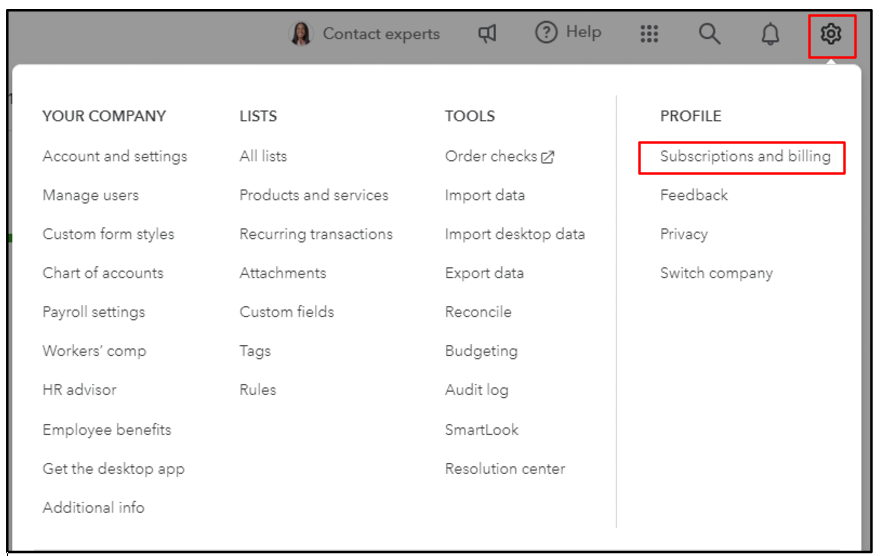This screenshot has height=556, width=883.
Task: Open Account and settings
Action: click(115, 156)
